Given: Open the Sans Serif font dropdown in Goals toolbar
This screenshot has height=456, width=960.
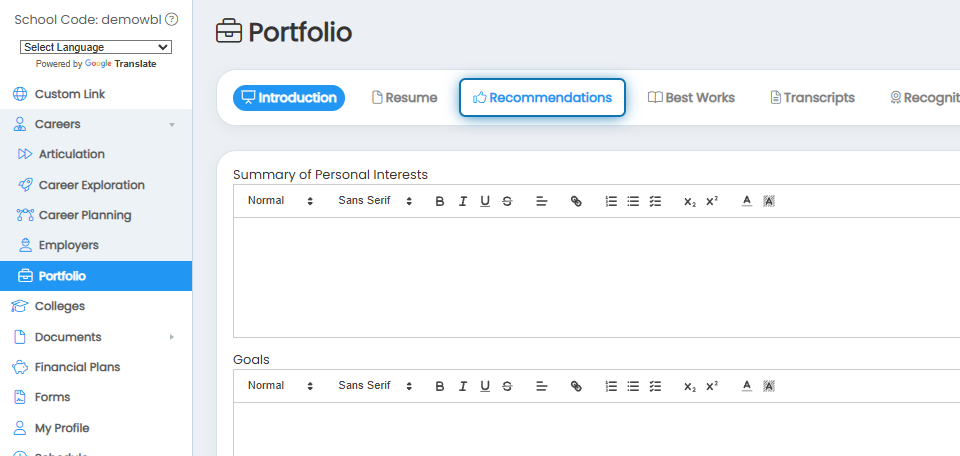Looking at the screenshot, I should click(375, 386).
